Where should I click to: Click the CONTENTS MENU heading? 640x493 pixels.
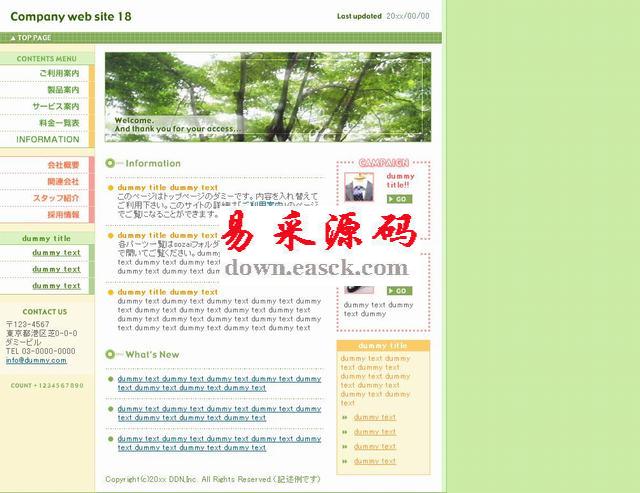47,59
